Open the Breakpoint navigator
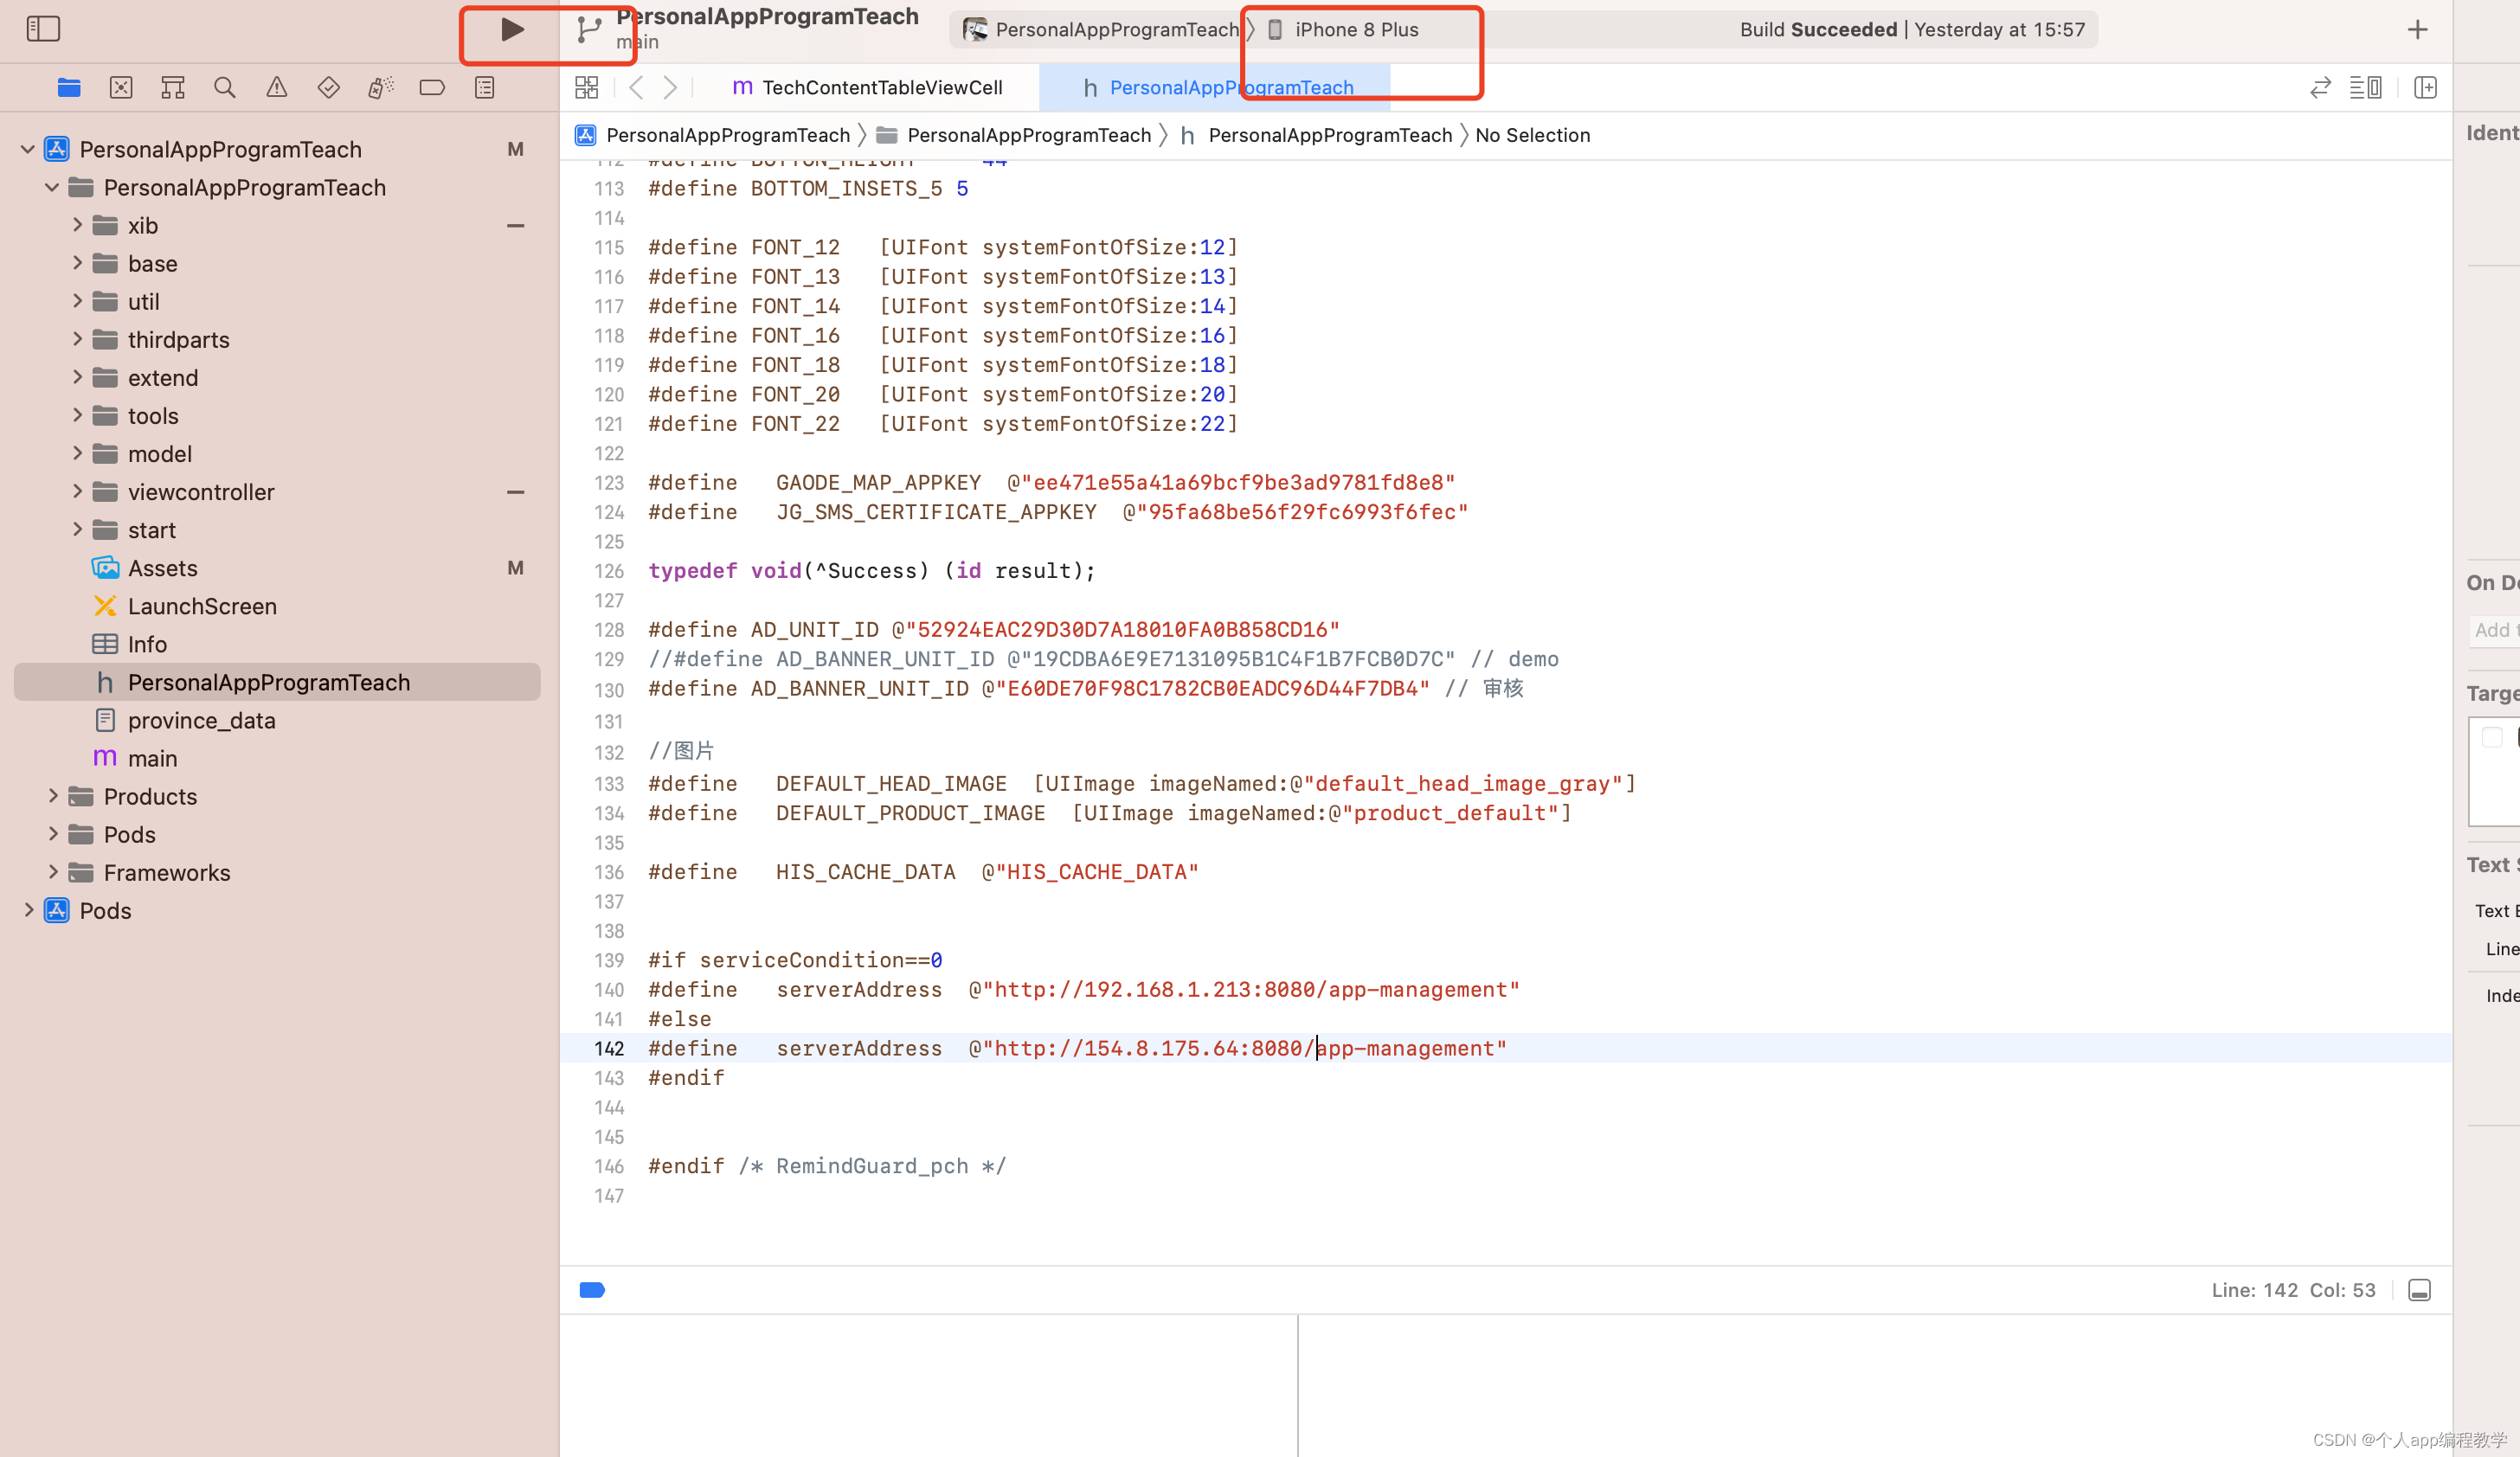 433,88
